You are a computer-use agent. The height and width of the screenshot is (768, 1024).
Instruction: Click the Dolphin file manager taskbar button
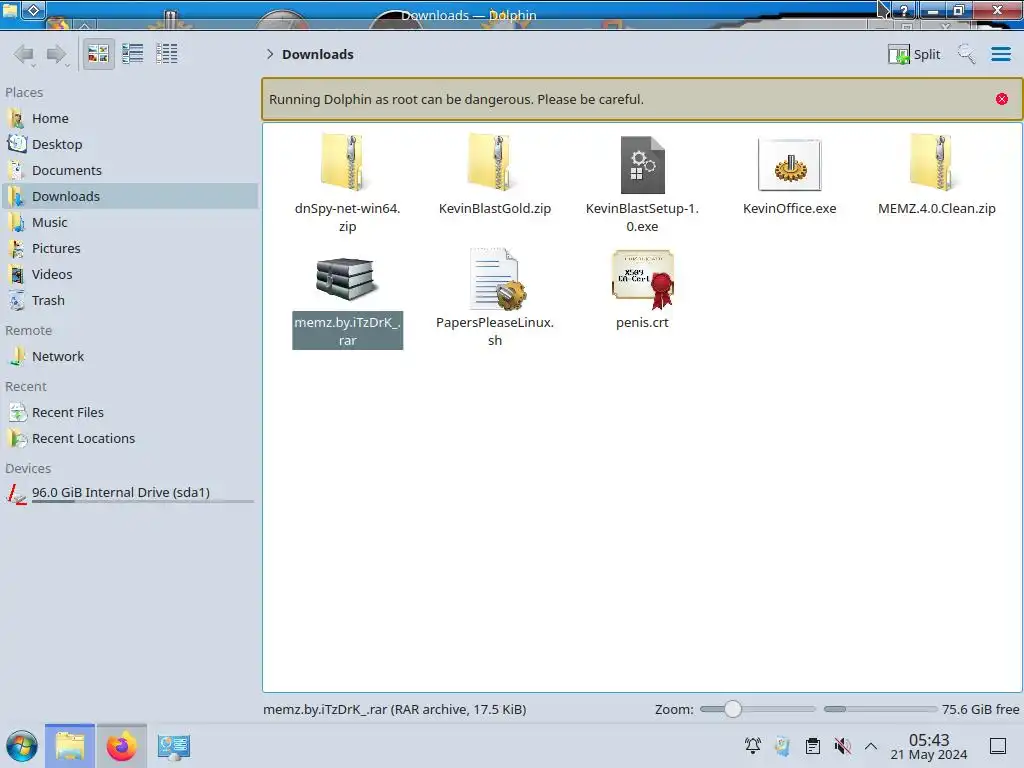click(70, 746)
